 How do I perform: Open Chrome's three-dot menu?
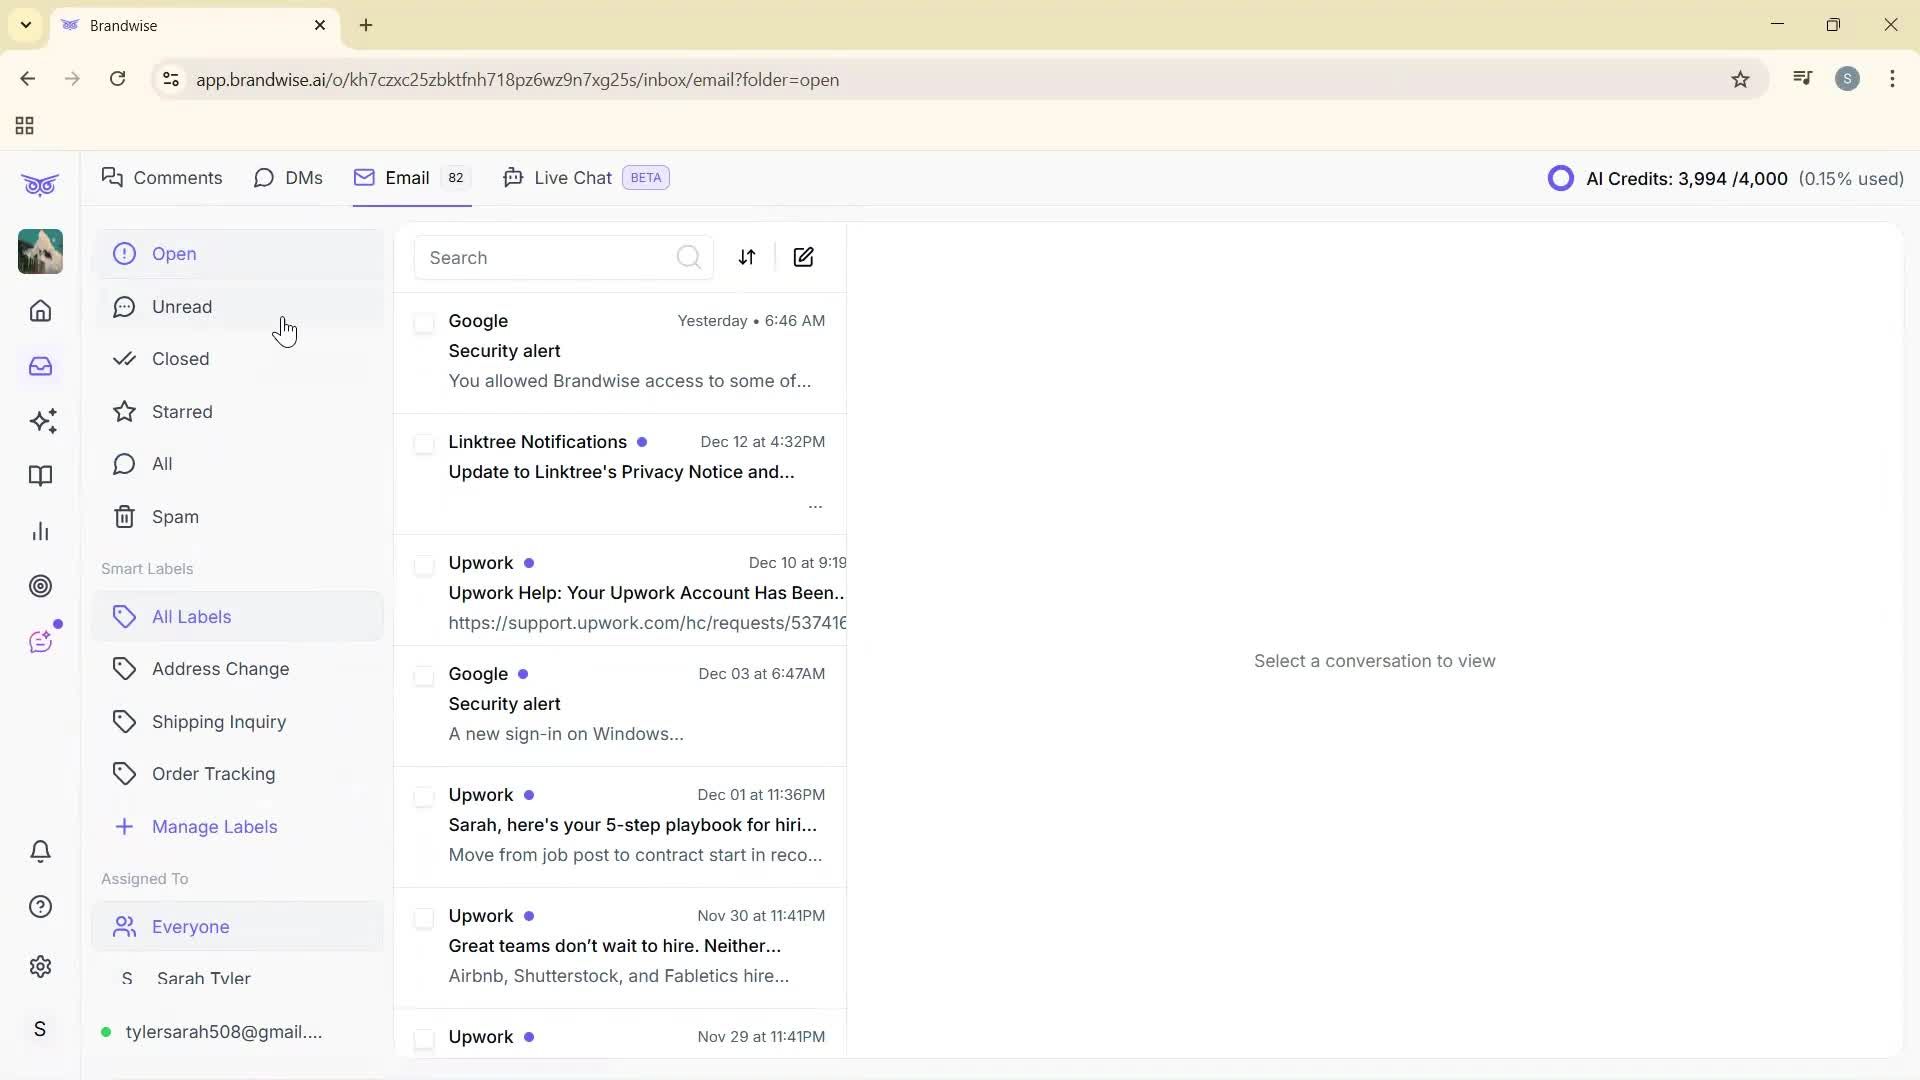1892,79
